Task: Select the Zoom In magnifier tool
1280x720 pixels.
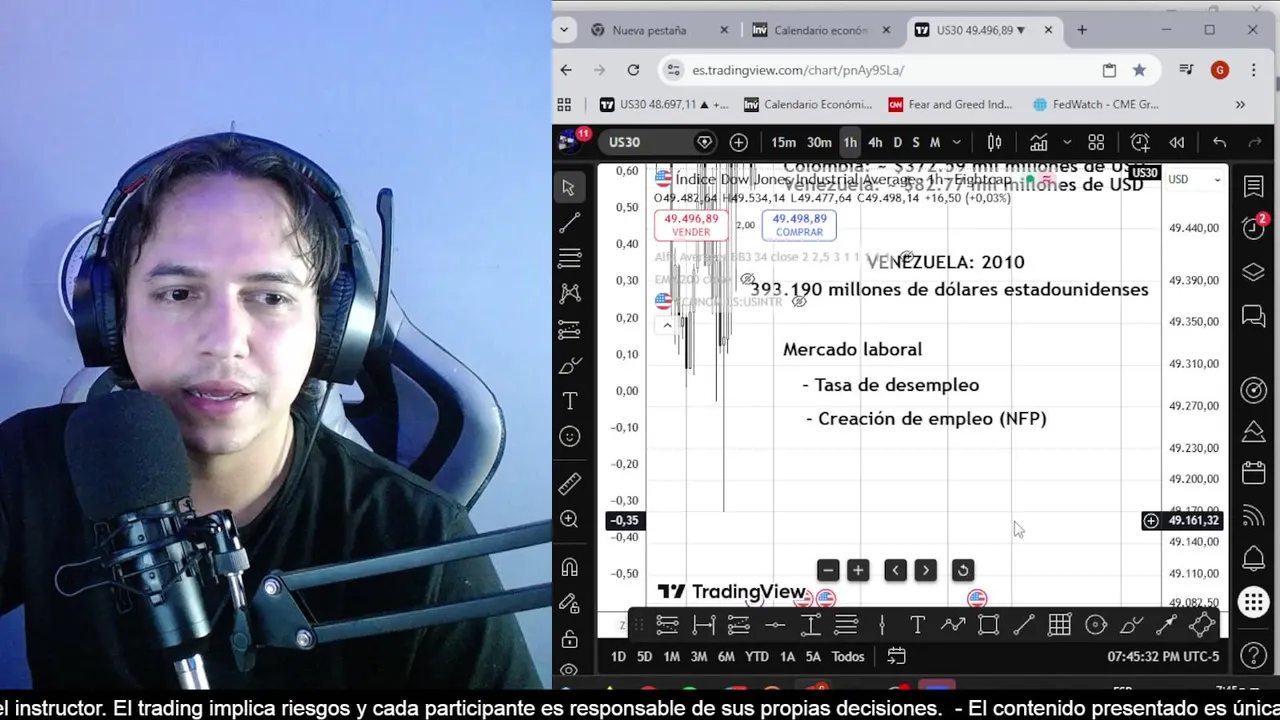Action: coord(569,519)
